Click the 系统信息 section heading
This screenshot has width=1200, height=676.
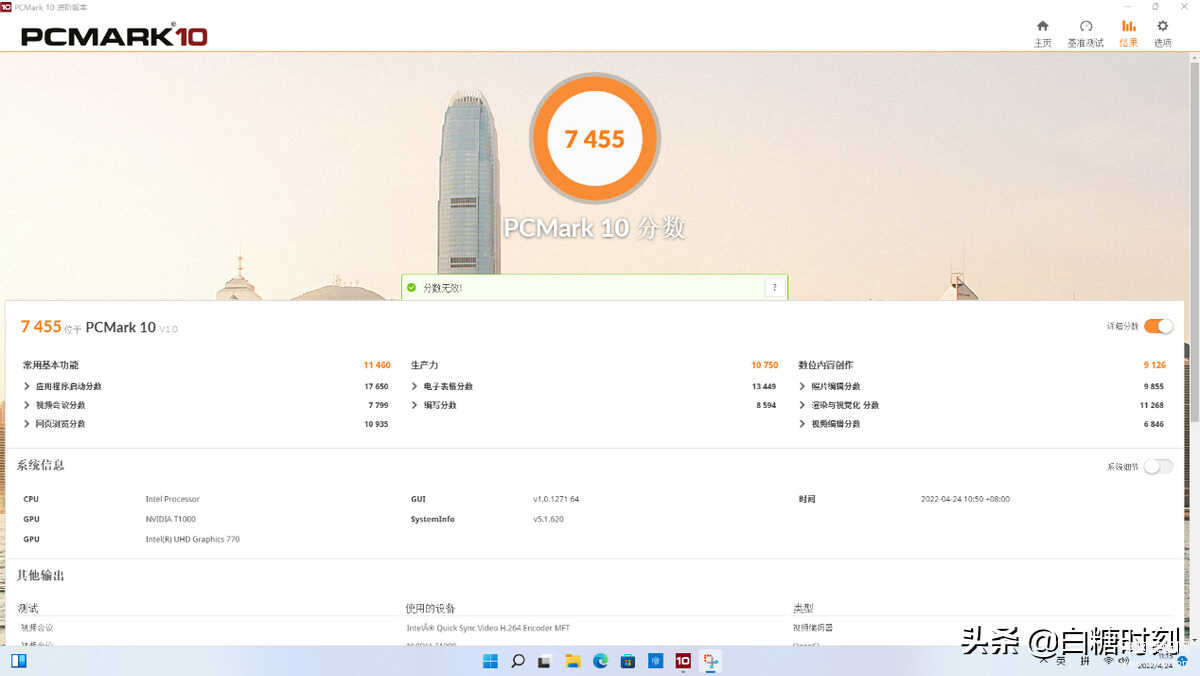[x=40, y=465]
